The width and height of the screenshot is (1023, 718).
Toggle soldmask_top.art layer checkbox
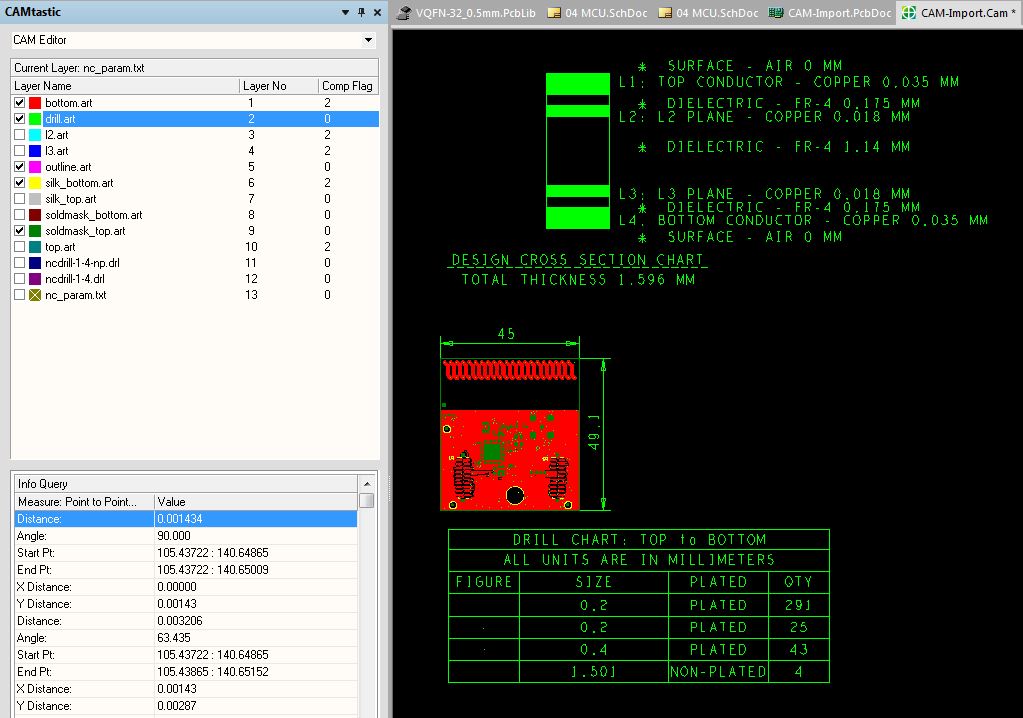click(20, 230)
